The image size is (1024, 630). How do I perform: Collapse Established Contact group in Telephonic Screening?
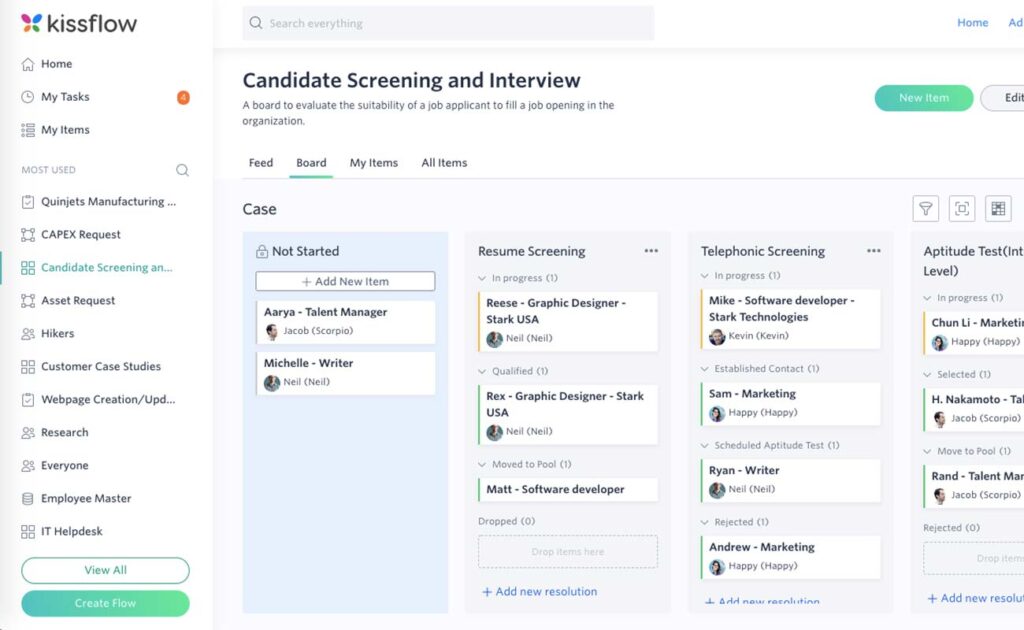707,369
